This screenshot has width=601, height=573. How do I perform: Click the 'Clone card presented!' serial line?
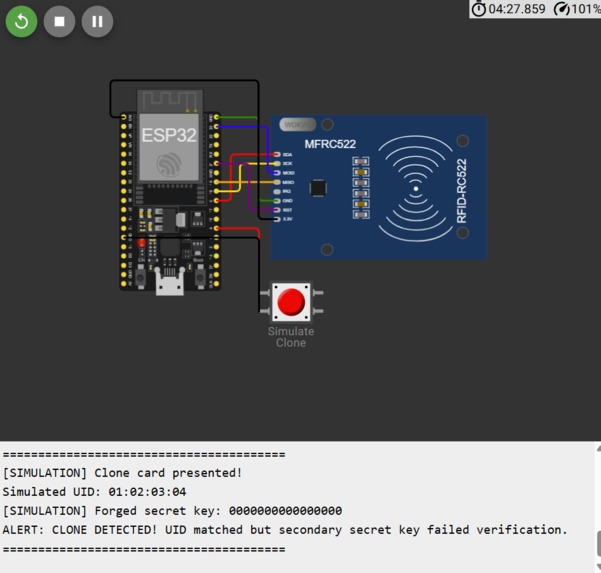(122, 473)
